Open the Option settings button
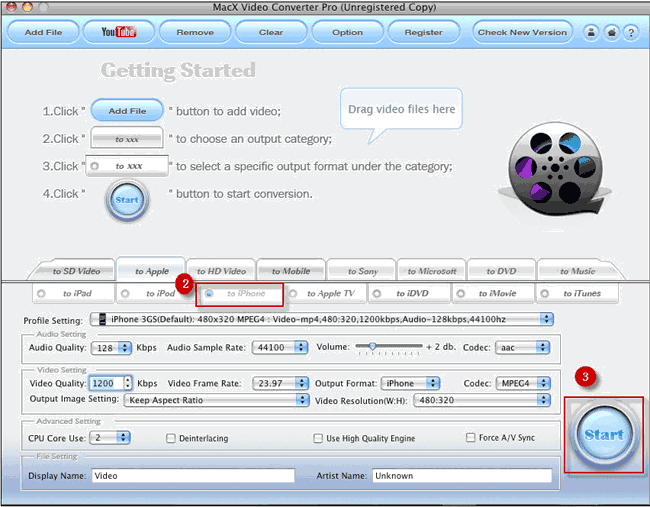This screenshot has height=507, width=650. pos(347,32)
